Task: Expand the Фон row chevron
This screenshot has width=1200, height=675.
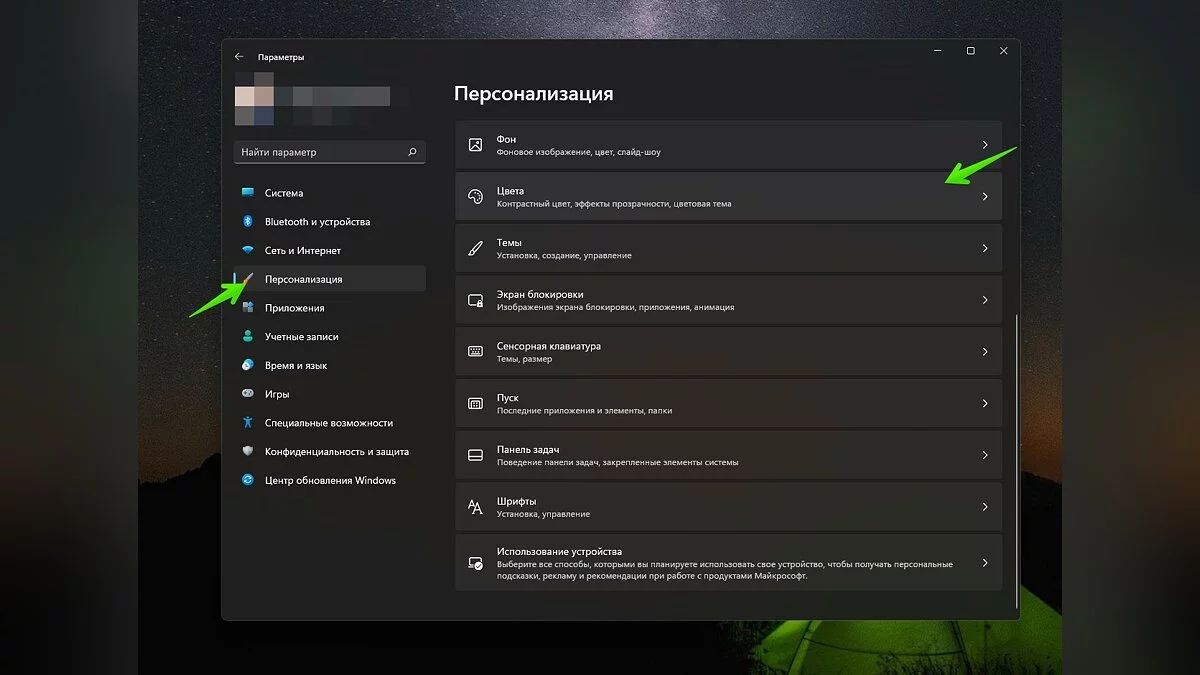Action: tap(985, 145)
